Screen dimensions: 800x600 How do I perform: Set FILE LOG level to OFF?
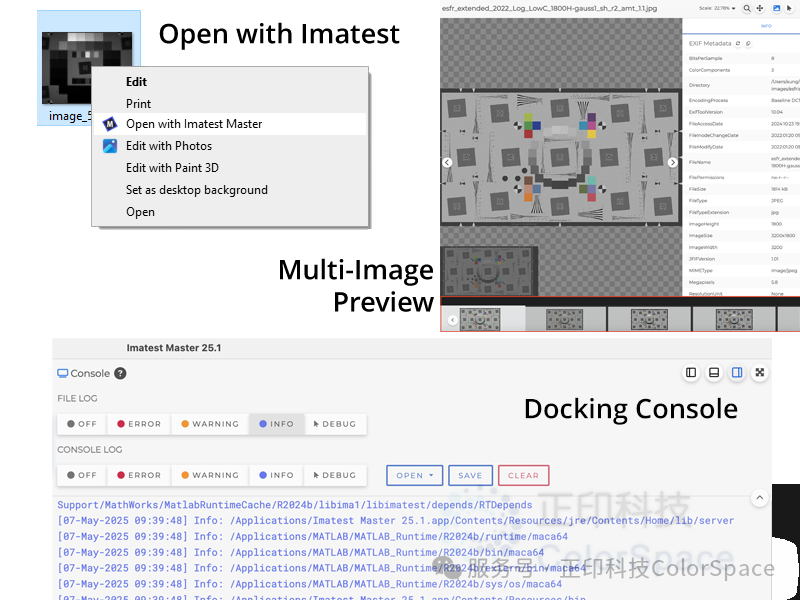click(x=82, y=424)
